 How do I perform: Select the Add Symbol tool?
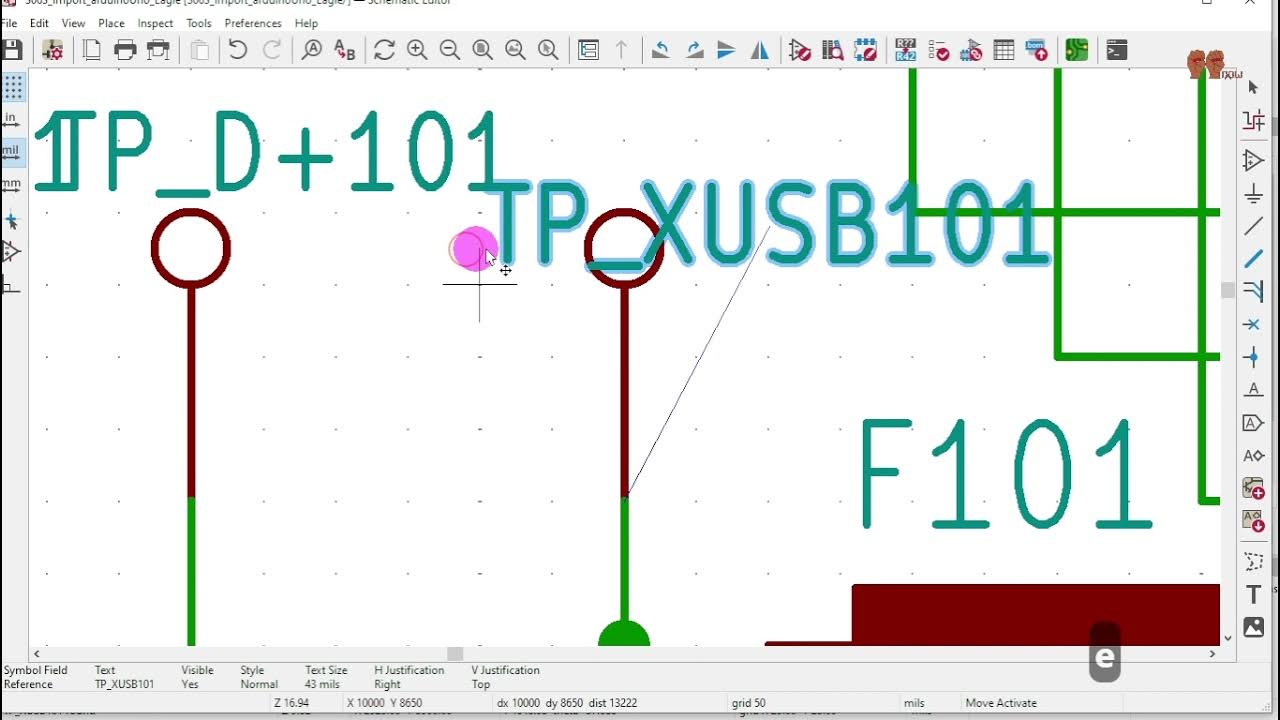(1253, 160)
